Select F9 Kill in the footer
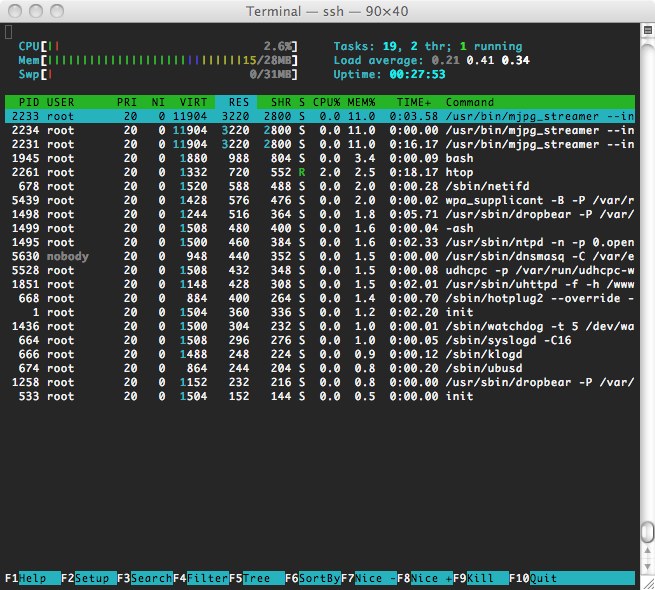Viewport: 655px width, 590px height. pyautogui.click(x=481, y=578)
